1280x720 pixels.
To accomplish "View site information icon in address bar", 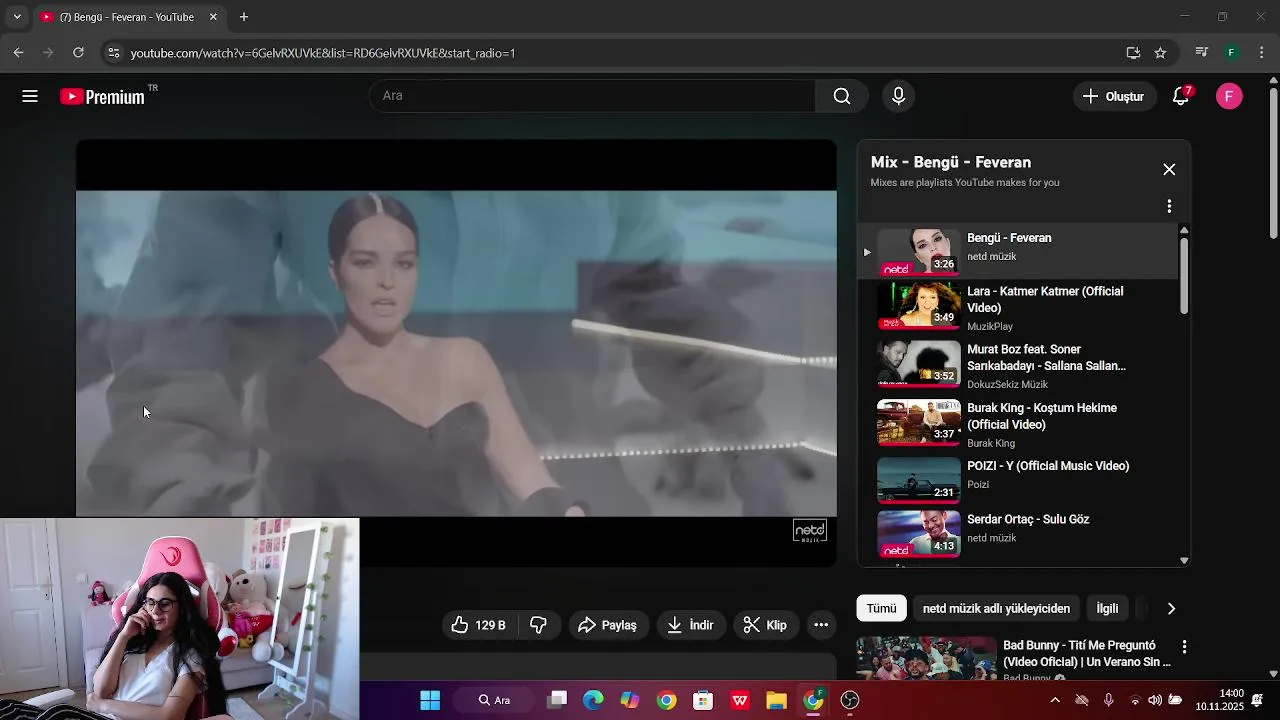I will [x=113, y=53].
